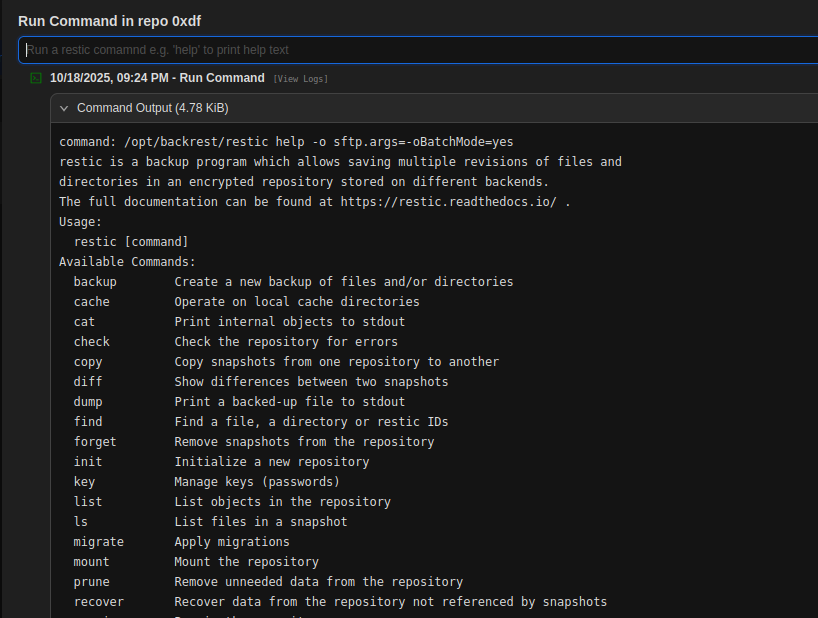Click the 'init' command name in output

[x=88, y=462]
